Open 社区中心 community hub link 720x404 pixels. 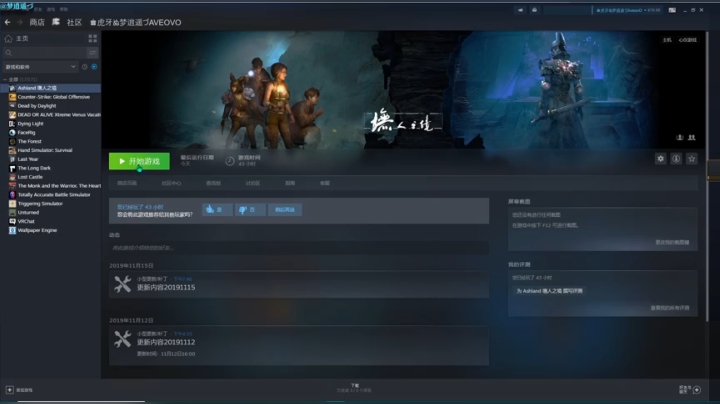tap(171, 183)
